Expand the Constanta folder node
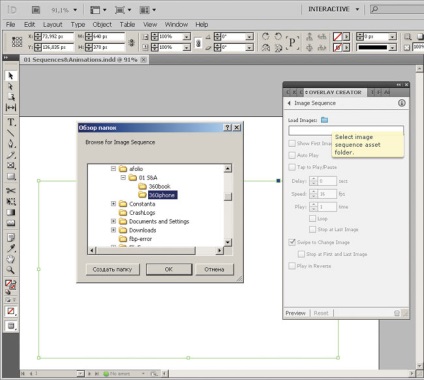 point(113,204)
